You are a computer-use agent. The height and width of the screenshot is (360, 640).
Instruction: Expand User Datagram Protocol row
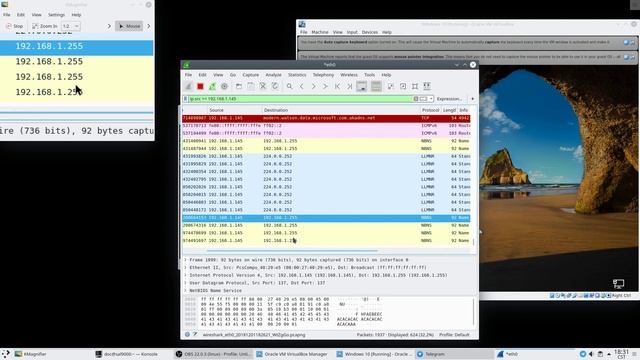pyautogui.click(x=184, y=283)
